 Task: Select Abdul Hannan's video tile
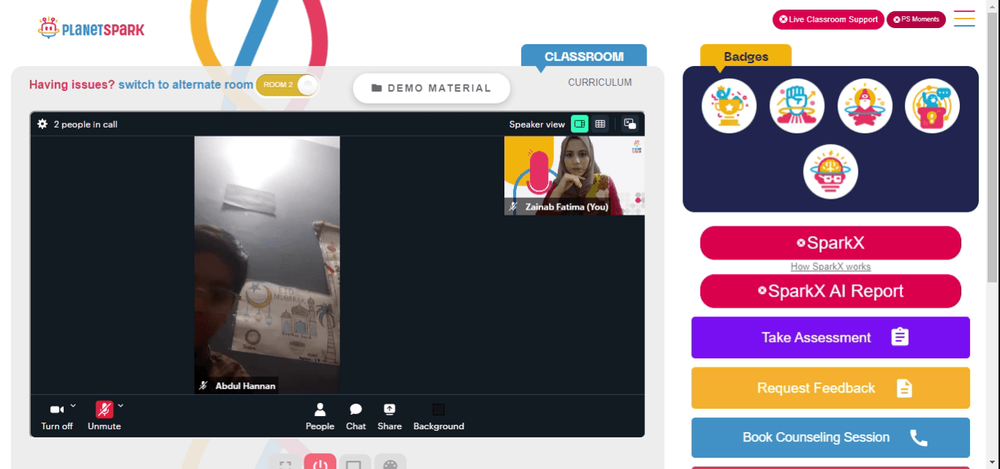click(267, 265)
